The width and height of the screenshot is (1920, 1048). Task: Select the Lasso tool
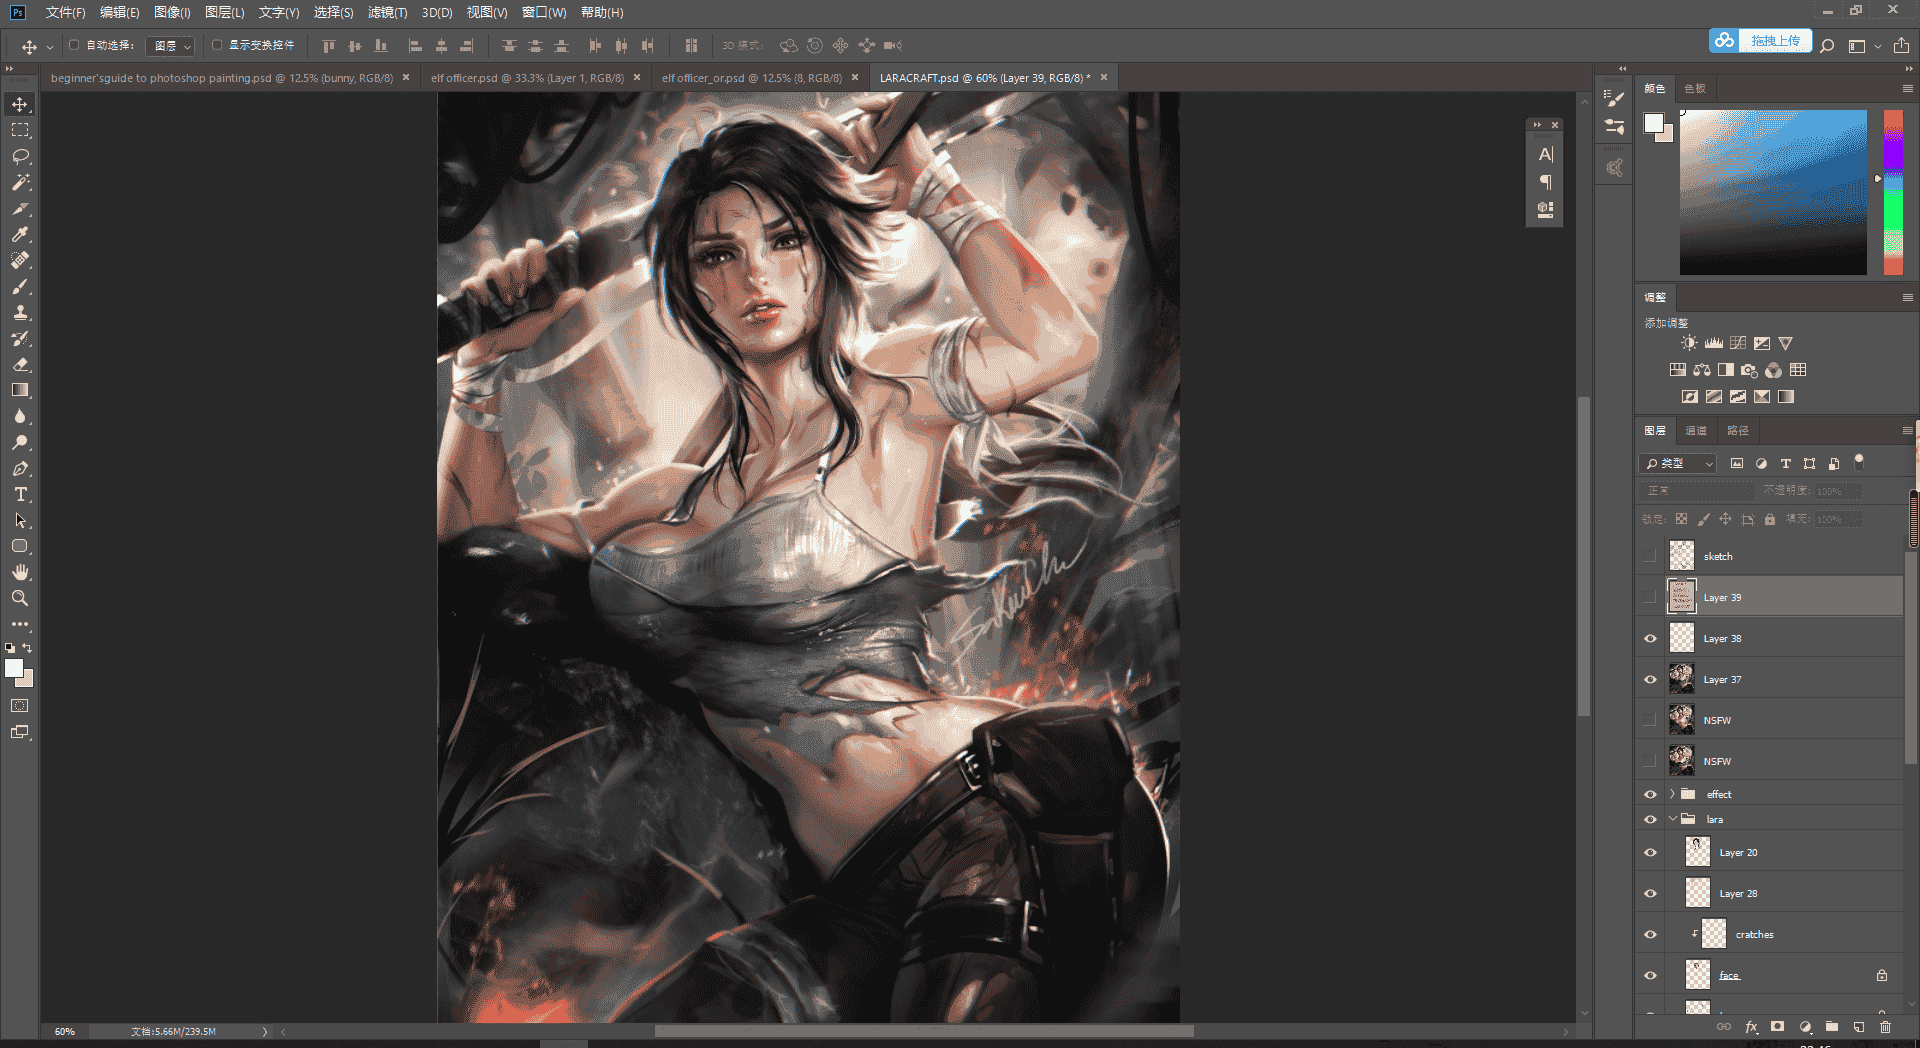tap(20, 156)
